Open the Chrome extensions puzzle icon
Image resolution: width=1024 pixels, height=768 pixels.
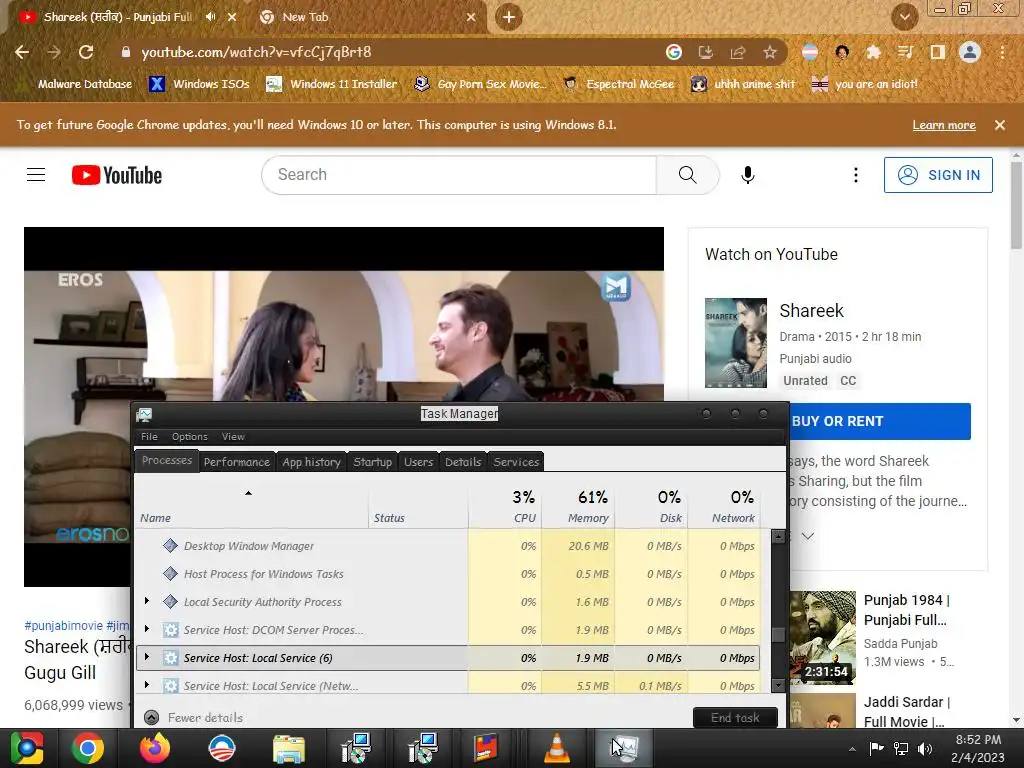point(873,52)
